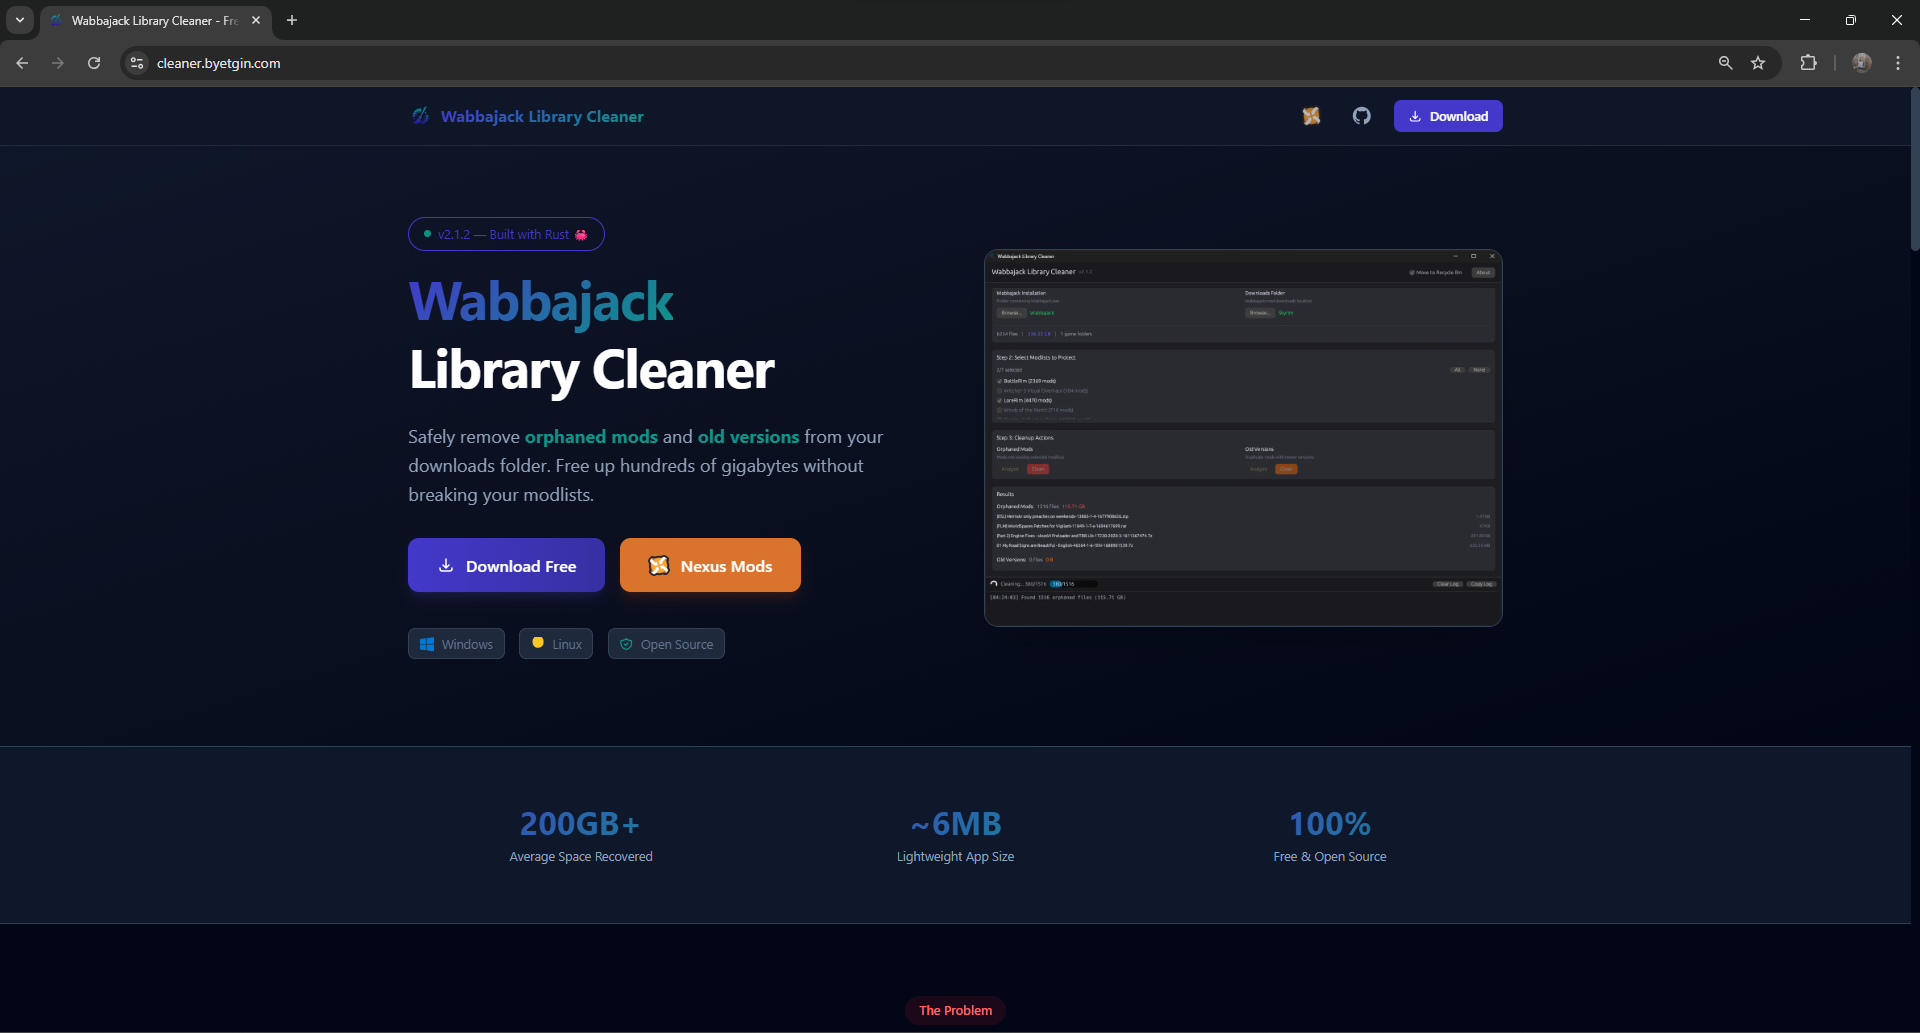Open the browser extensions puzzle icon
This screenshot has height=1033, width=1920.
coord(1808,63)
